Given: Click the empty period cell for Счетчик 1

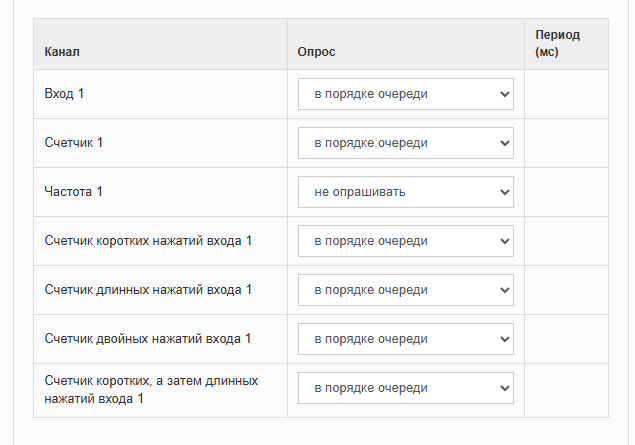Looking at the screenshot, I should coord(566,143).
